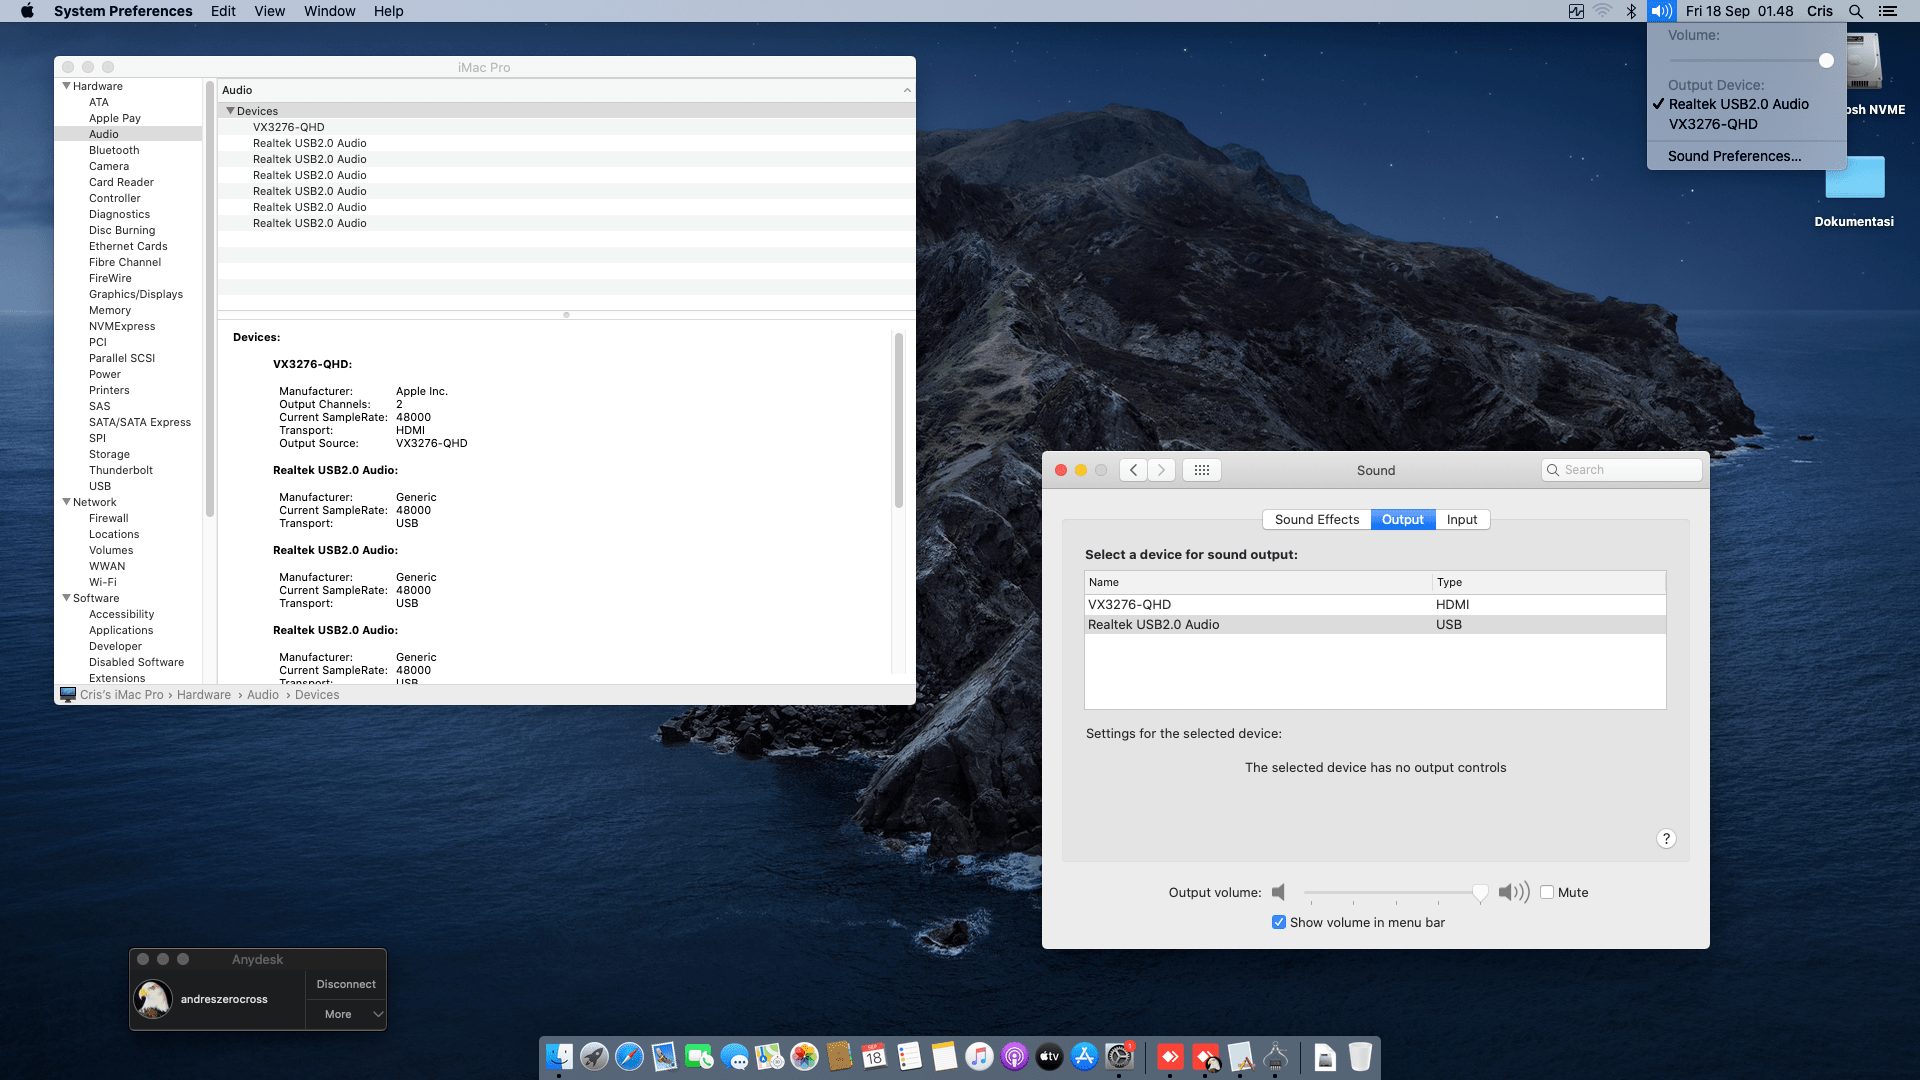Click the device details pane scrollbar
This screenshot has width=1920, height=1080.
pyautogui.click(x=898, y=420)
